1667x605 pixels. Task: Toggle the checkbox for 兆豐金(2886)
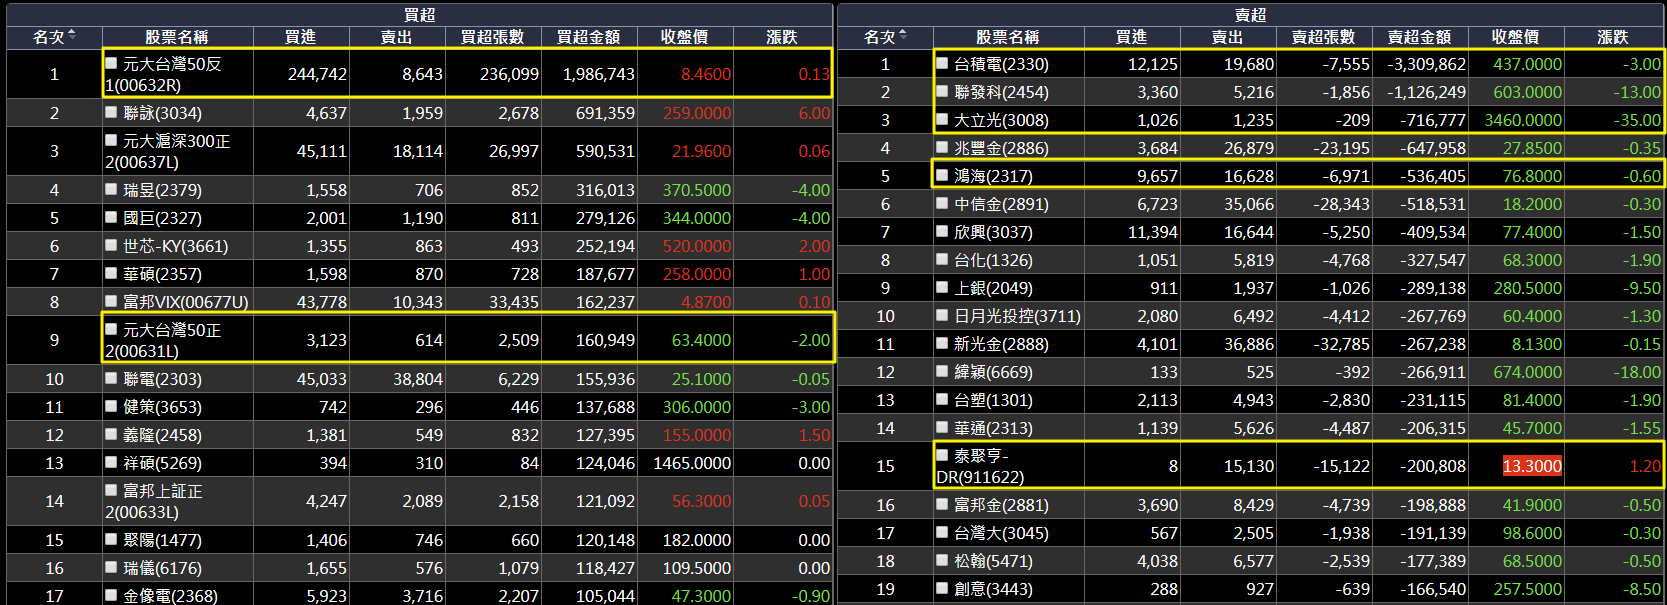pyautogui.click(x=943, y=147)
